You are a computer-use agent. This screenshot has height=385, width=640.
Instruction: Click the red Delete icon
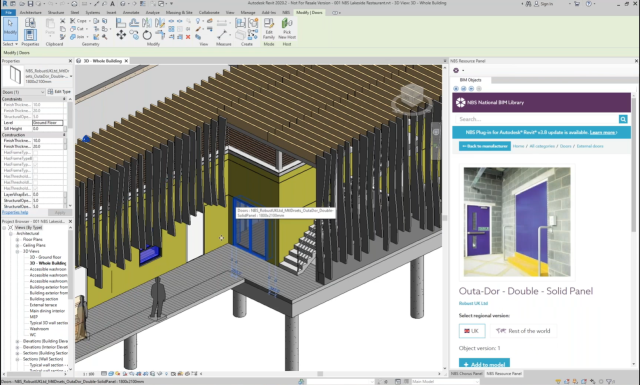(188, 37)
